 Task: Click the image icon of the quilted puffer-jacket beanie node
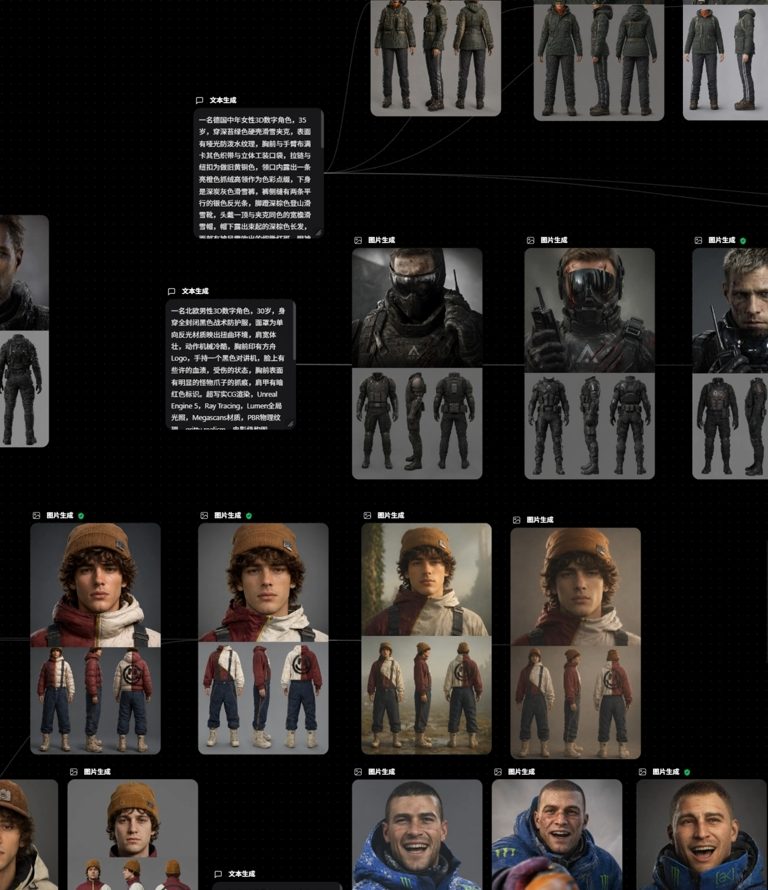coord(36,515)
